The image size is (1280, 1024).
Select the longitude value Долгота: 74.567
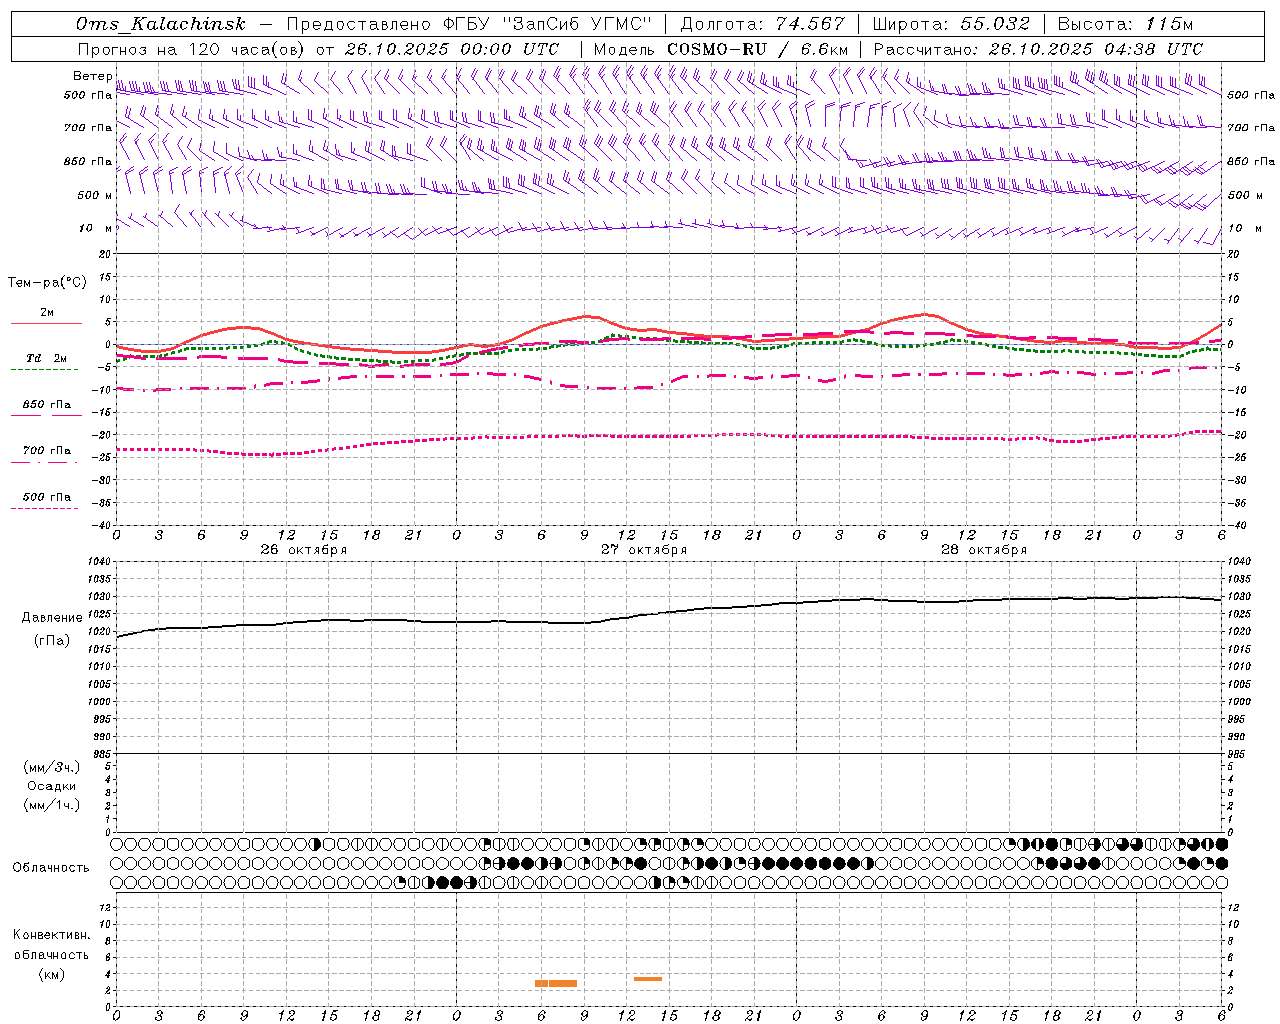point(762,24)
